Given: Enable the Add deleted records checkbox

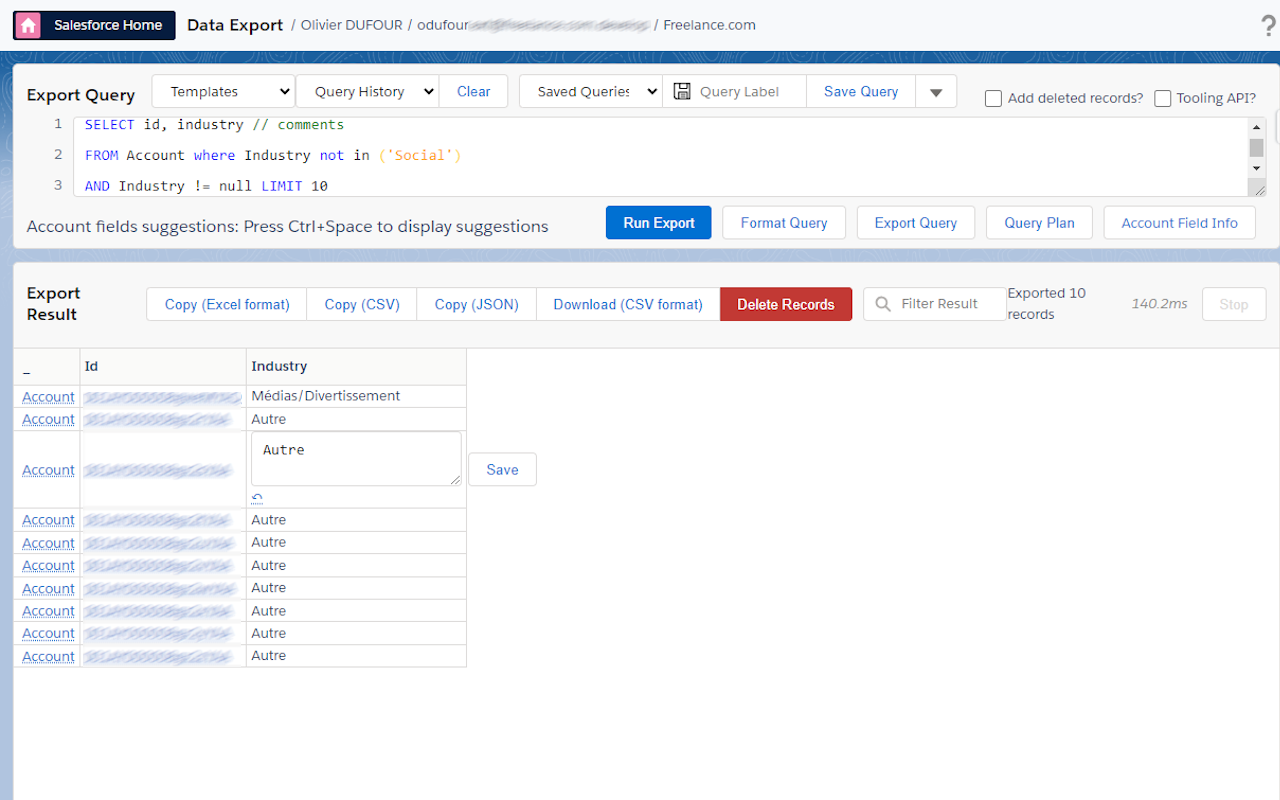Looking at the screenshot, I should pos(993,98).
